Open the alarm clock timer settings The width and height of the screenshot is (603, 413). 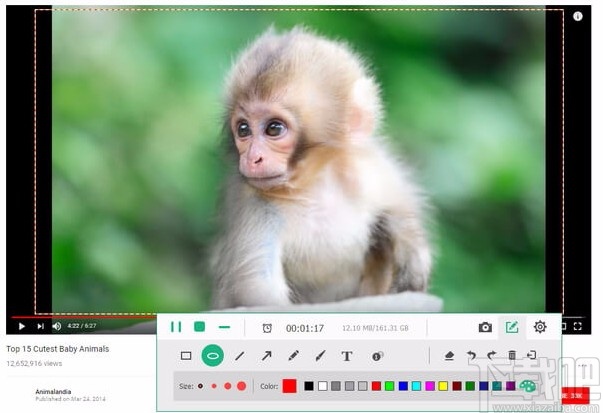click(x=267, y=328)
